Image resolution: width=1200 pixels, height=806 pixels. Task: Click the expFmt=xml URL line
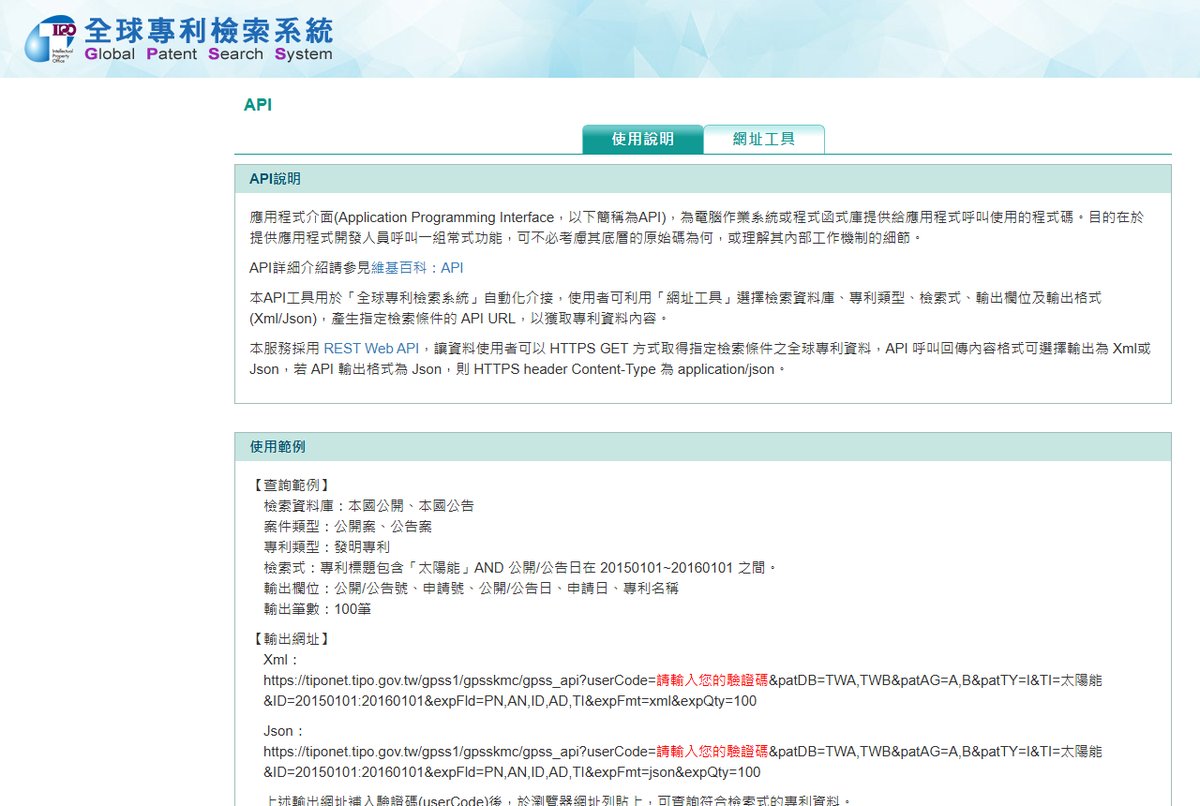coord(510,701)
